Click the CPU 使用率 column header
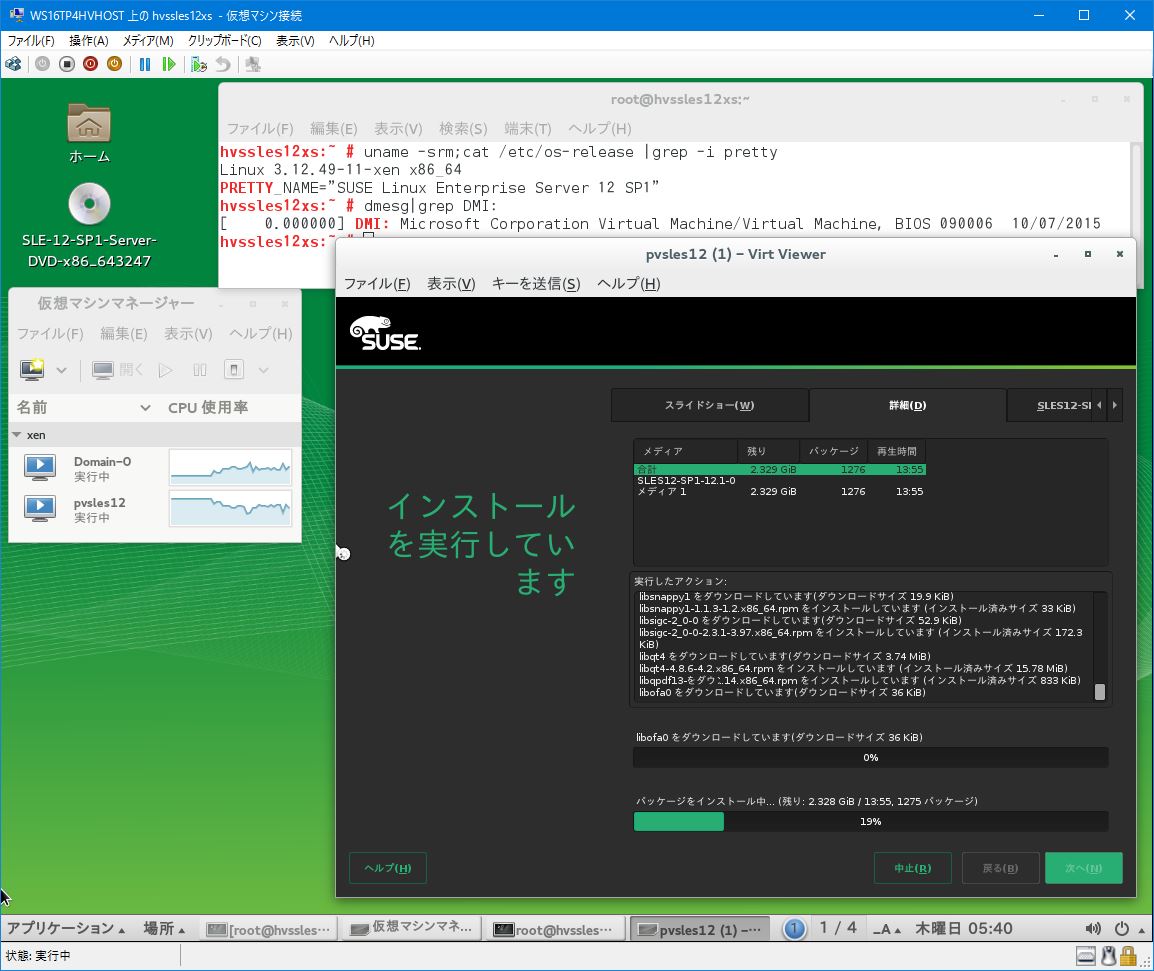 [x=208, y=408]
